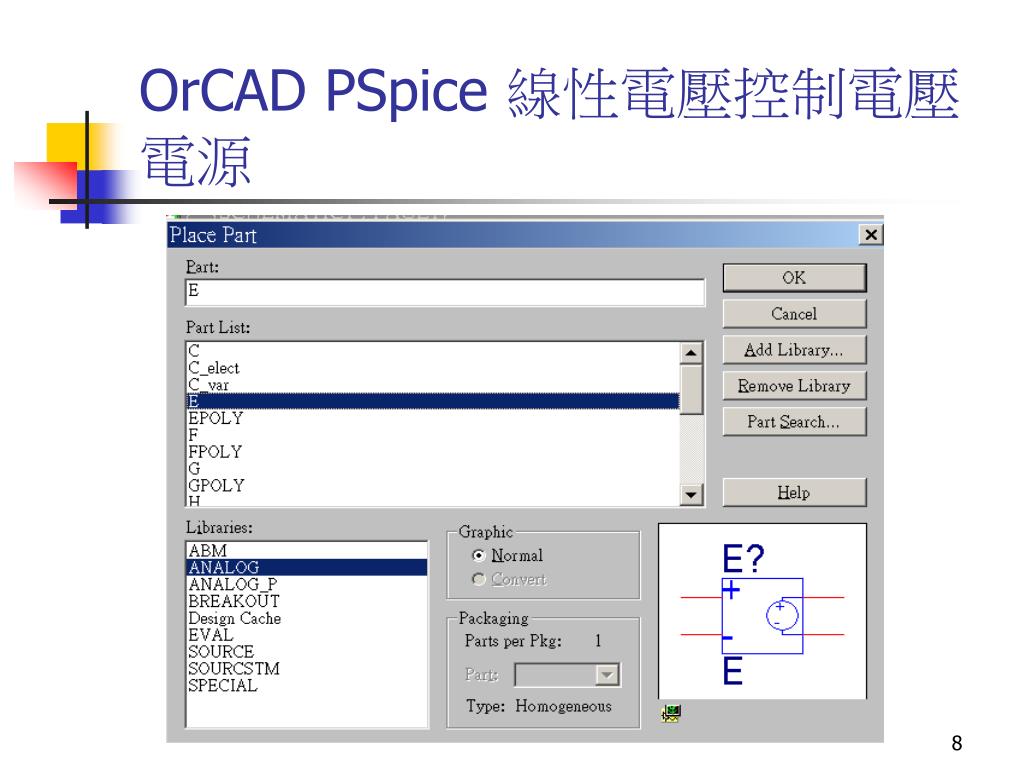This screenshot has width=1024, height=768.
Task: Click the Help button
Action: coord(794,492)
